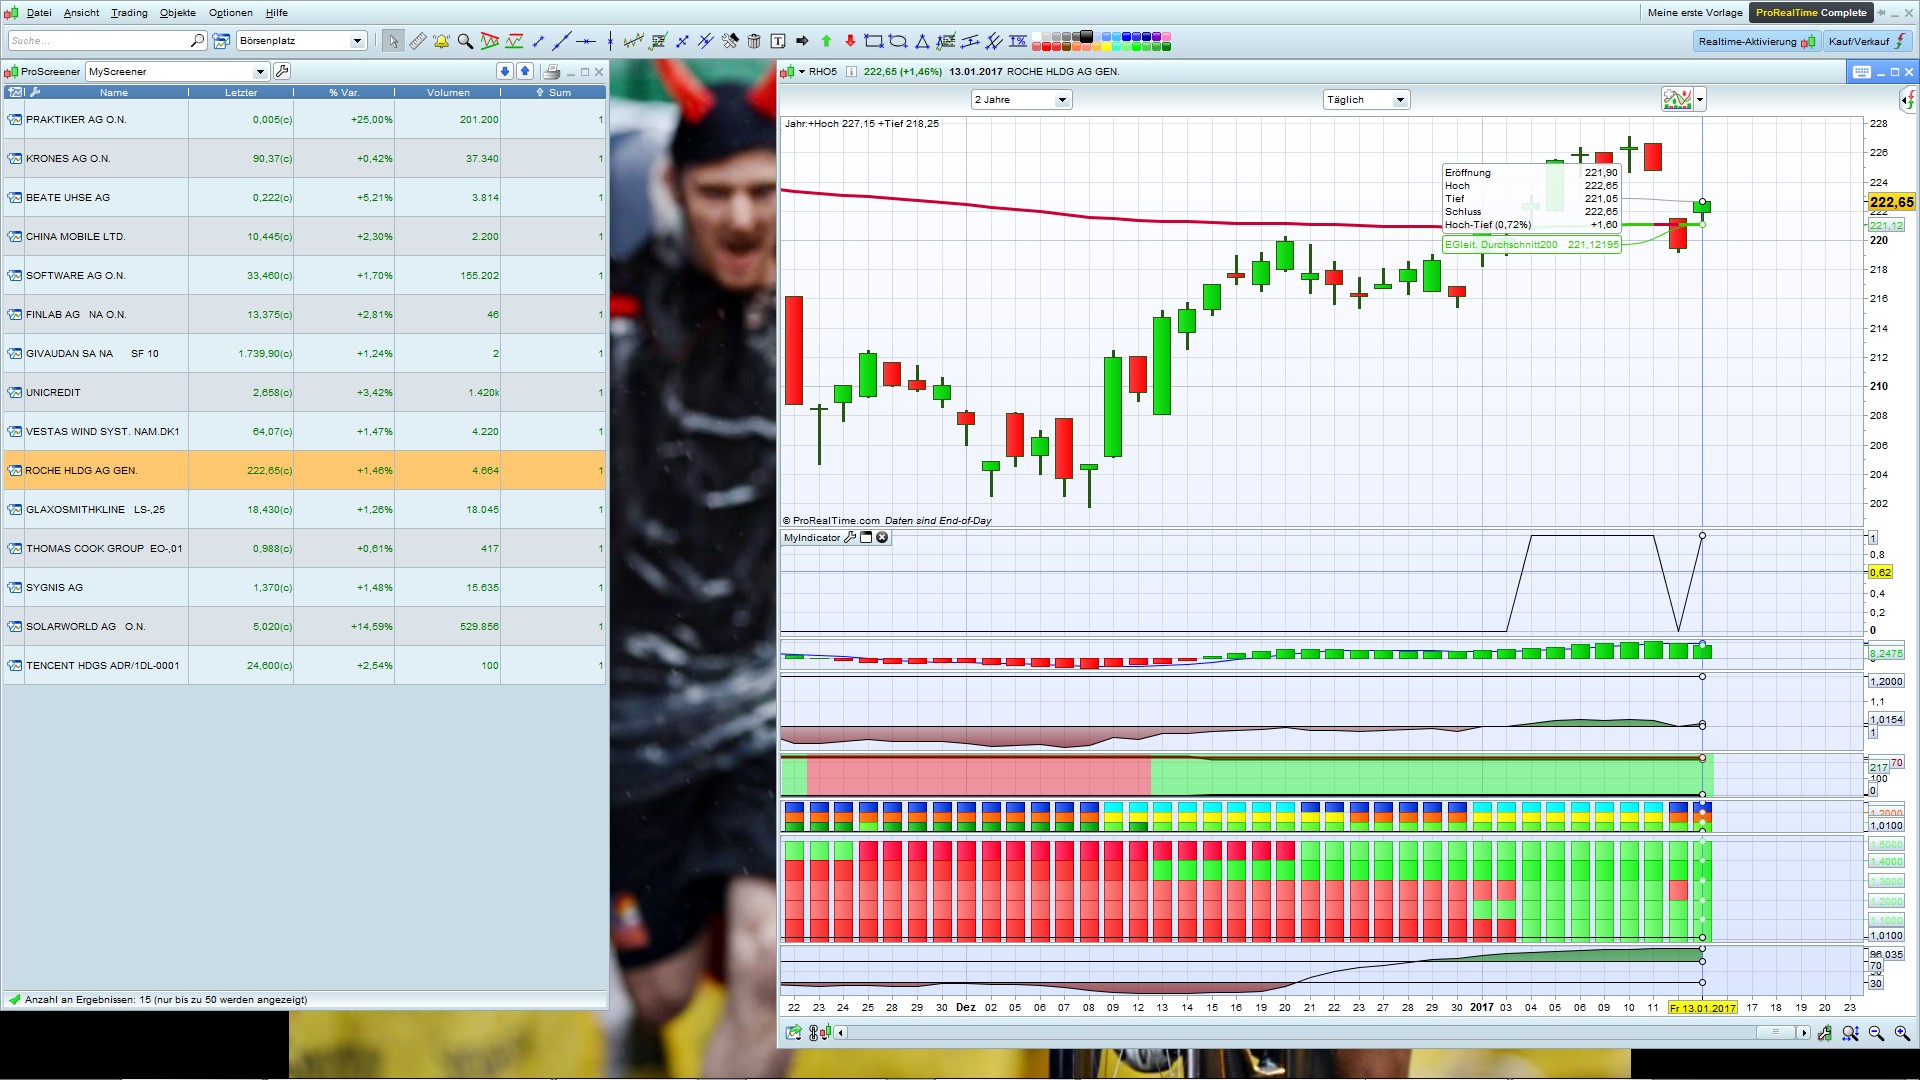The height and width of the screenshot is (1080, 1920).
Task: Toggle MyIndicator panel window size
Action: (x=866, y=537)
